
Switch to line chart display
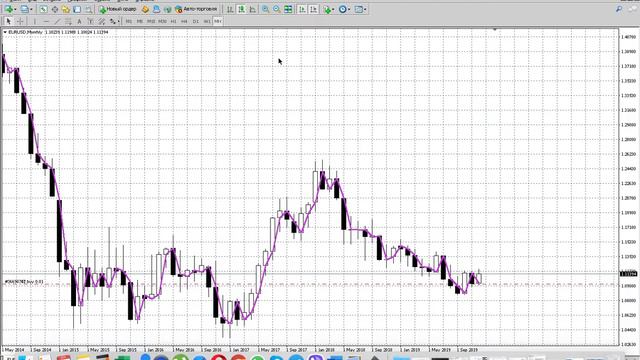(253, 9)
